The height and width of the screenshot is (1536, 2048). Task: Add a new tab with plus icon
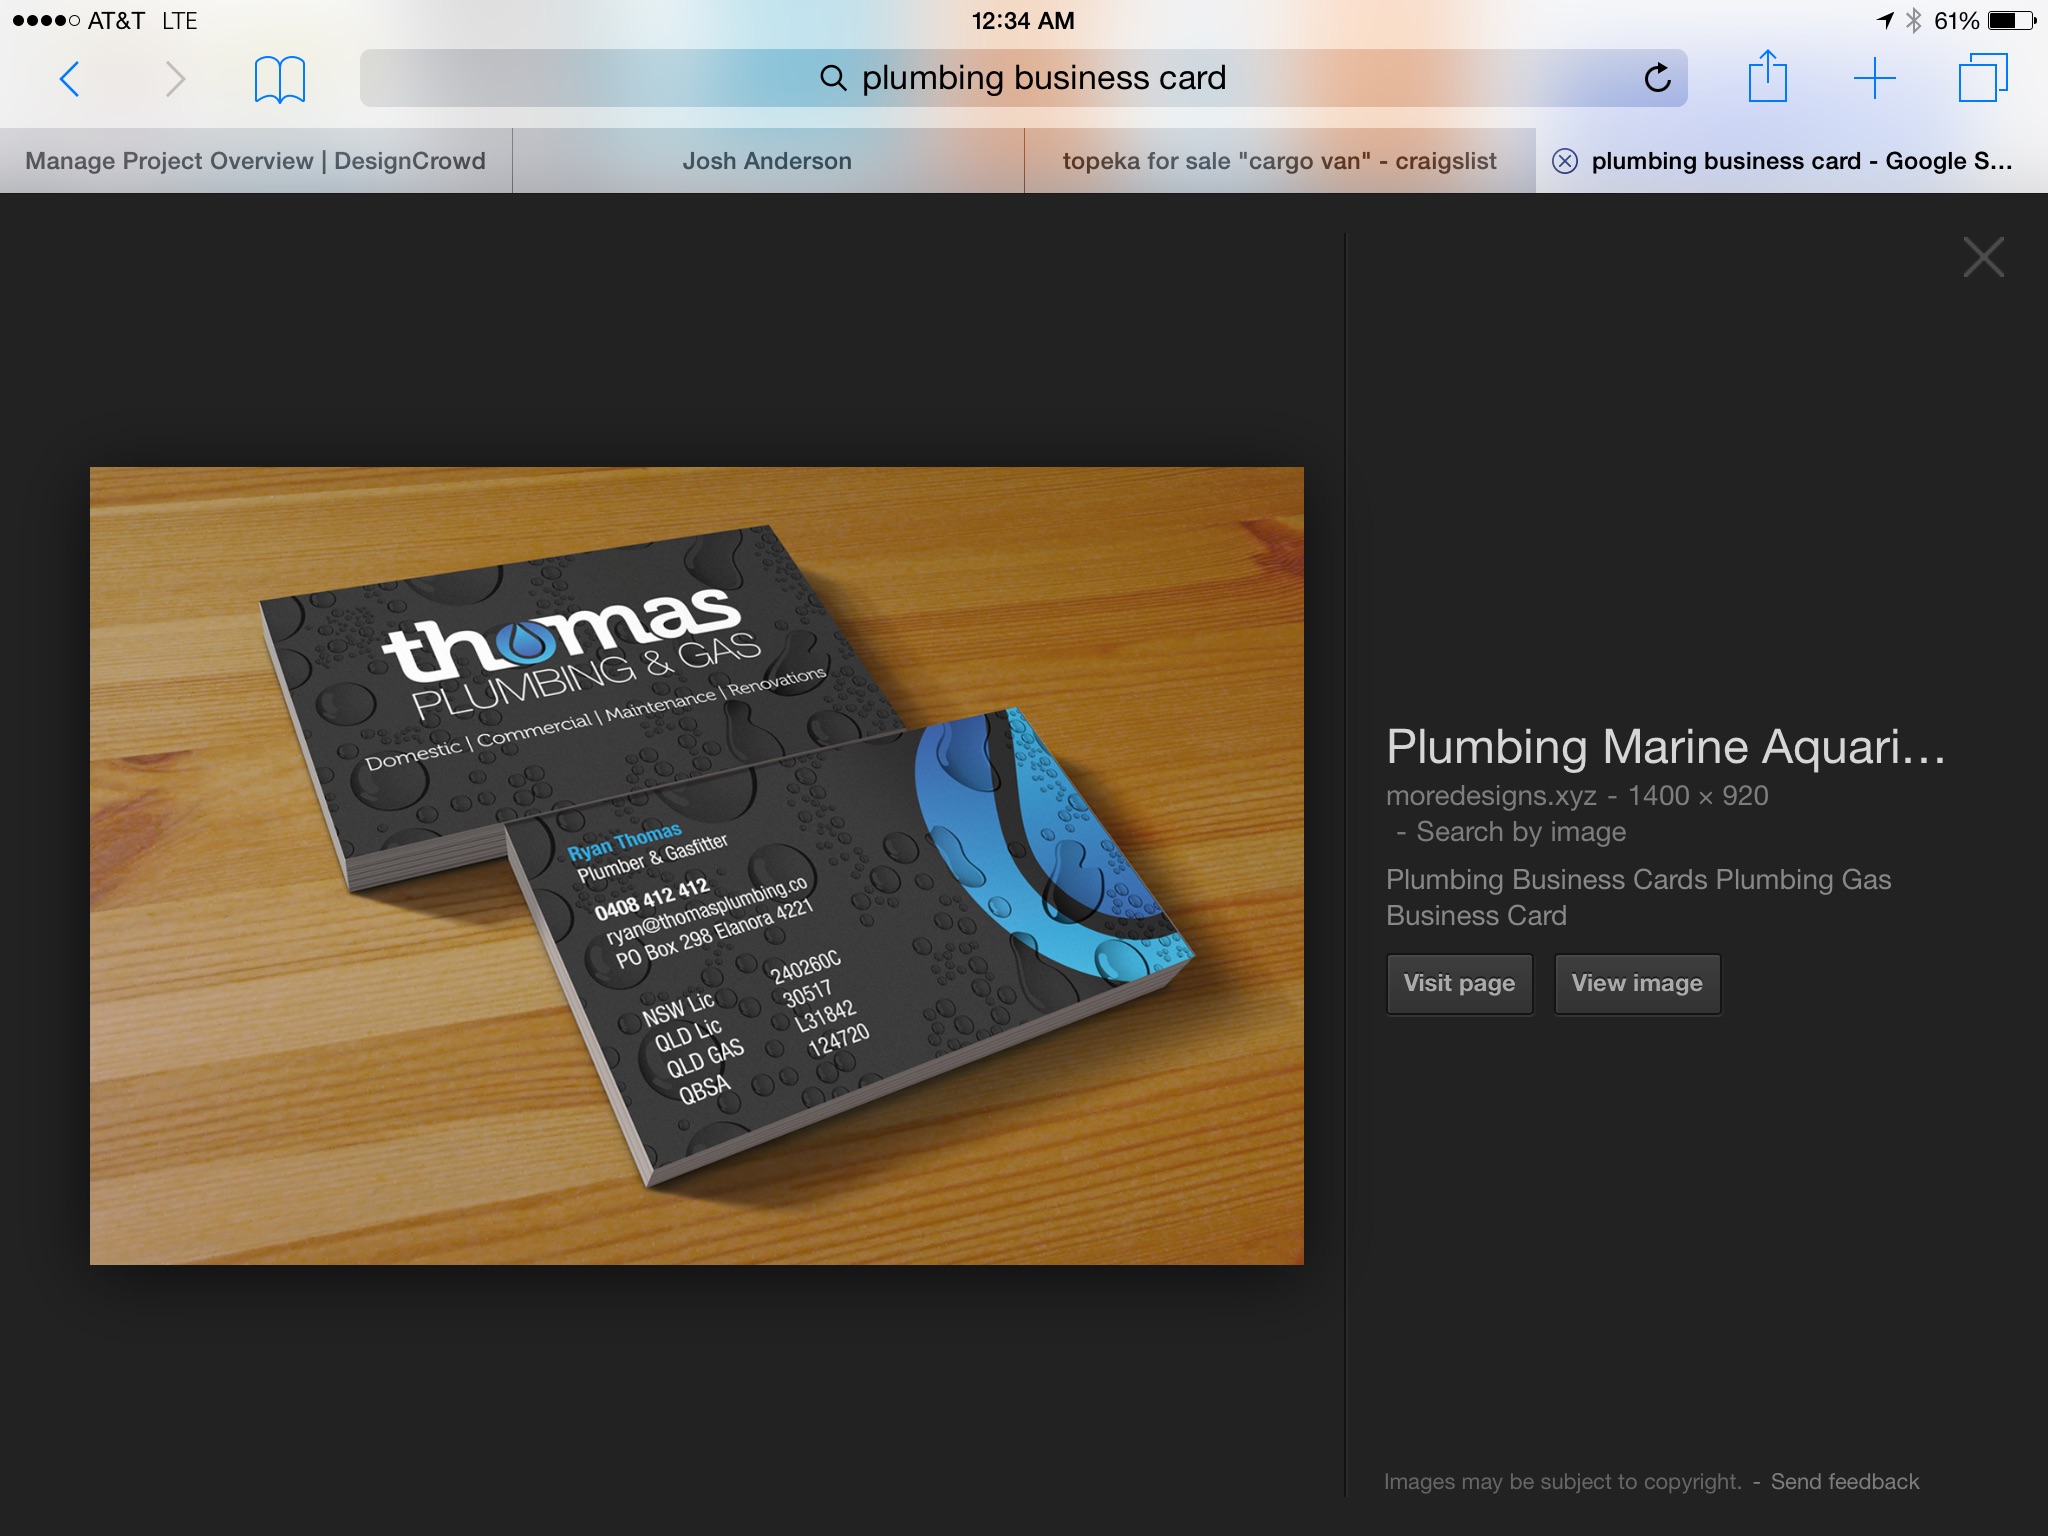pyautogui.click(x=1874, y=79)
